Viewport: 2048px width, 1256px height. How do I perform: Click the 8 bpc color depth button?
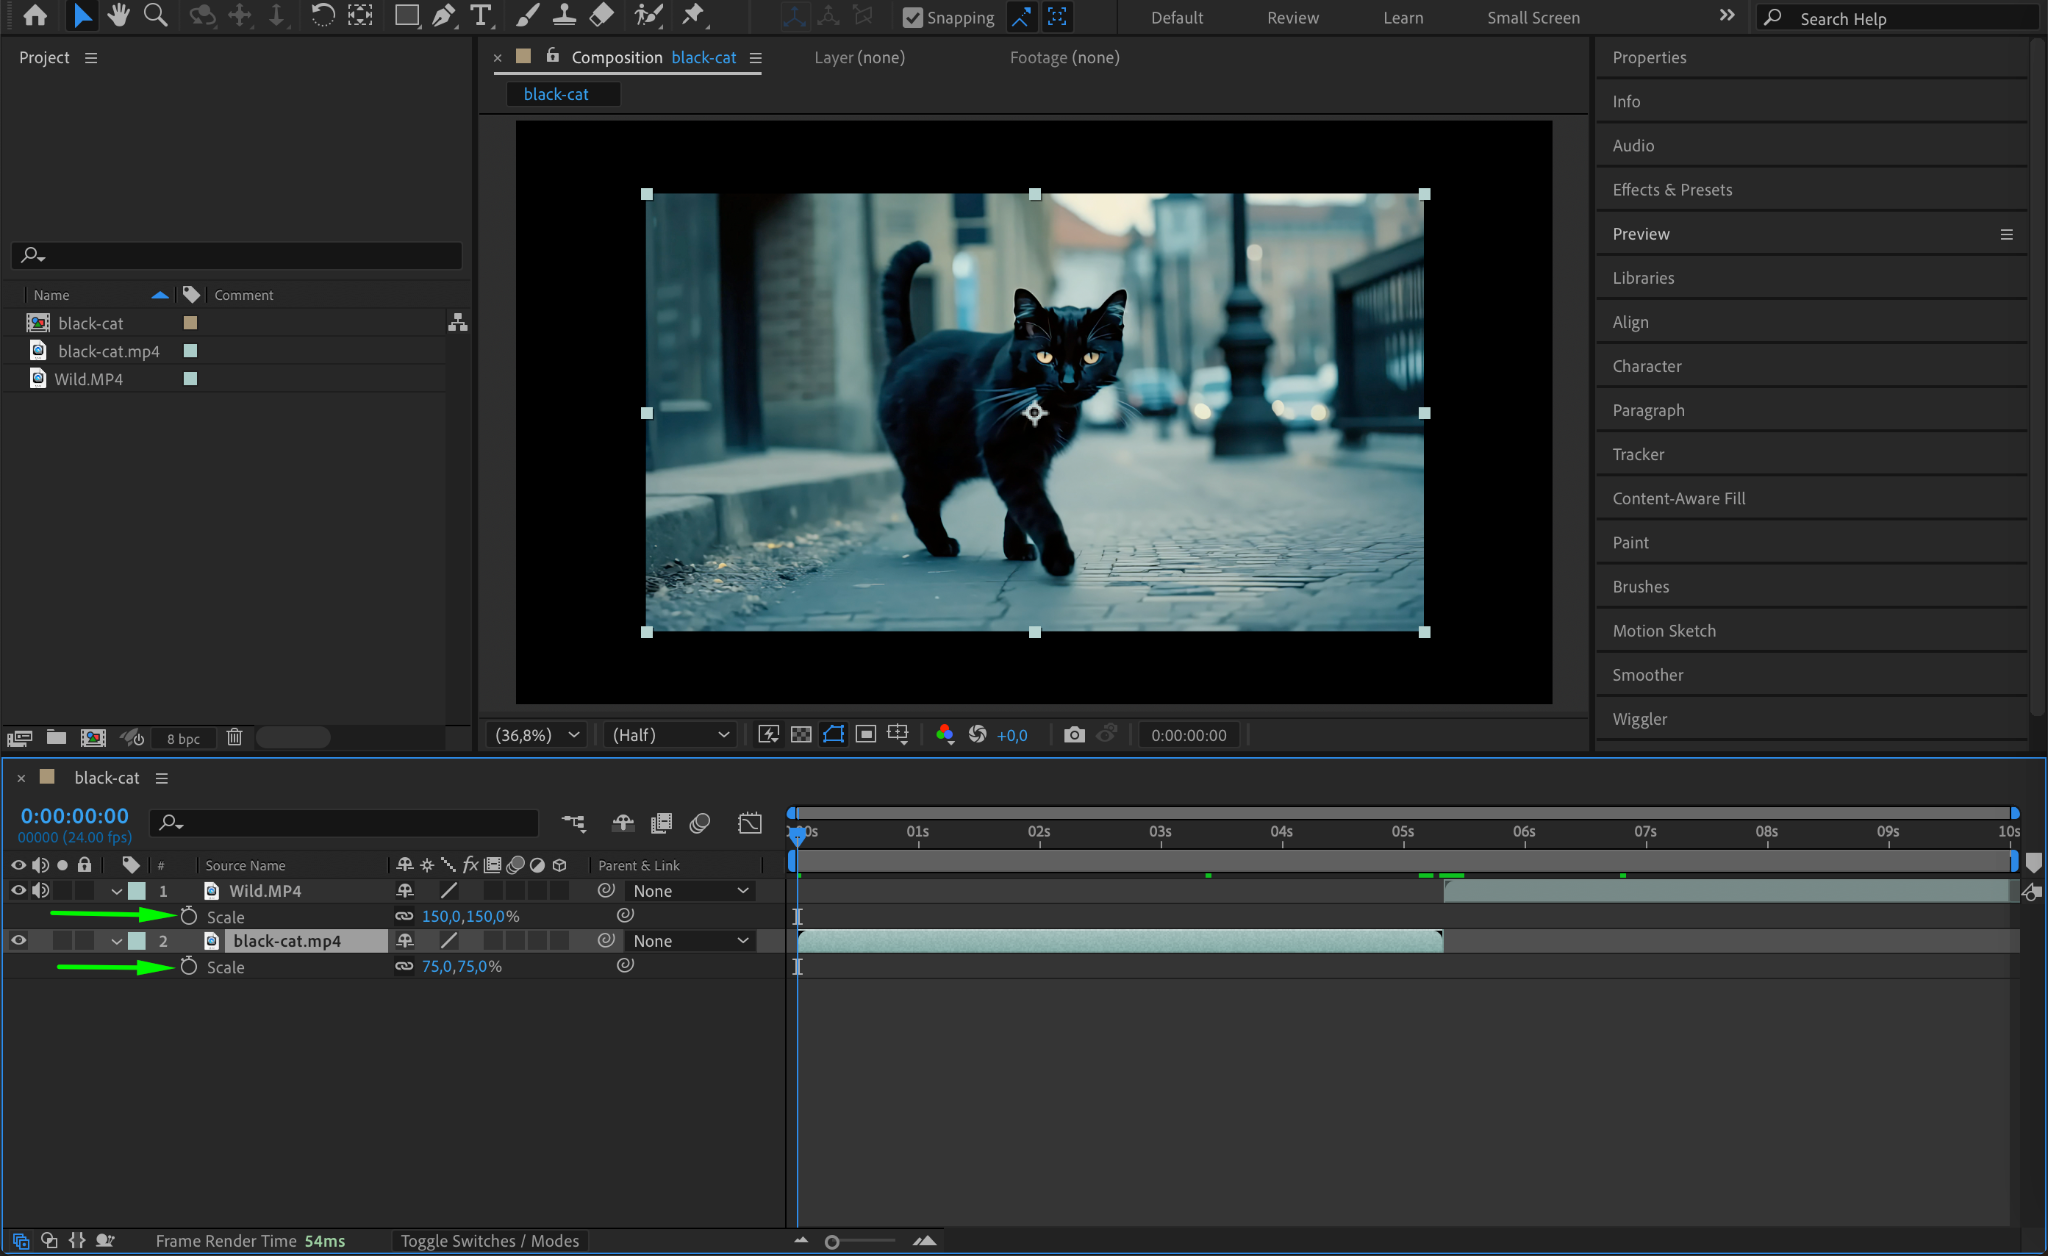click(183, 739)
